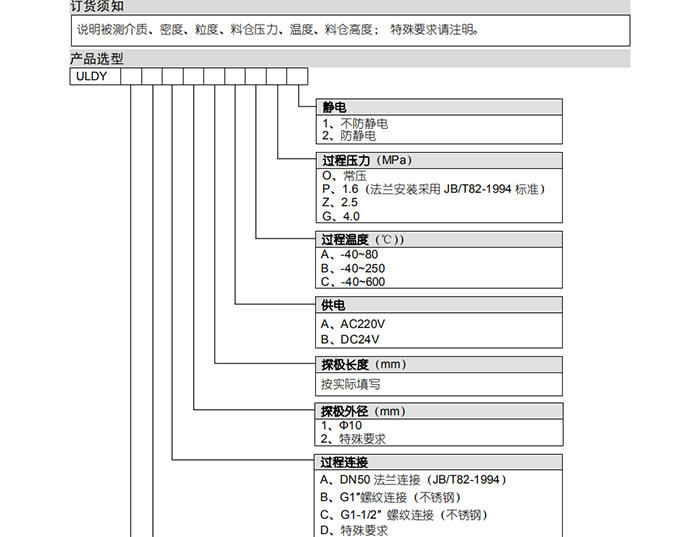The width and height of the screenshot is (700, 537).
Task: Select the A、AC220V power option
Action: tap(353, 324)
